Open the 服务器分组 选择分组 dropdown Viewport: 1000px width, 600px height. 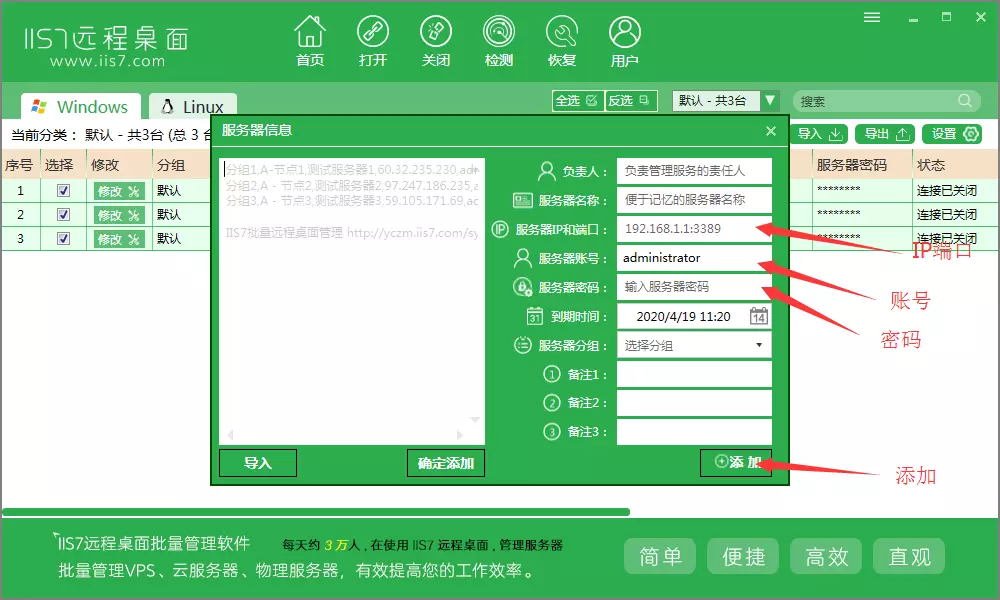(x=694, y=346)
